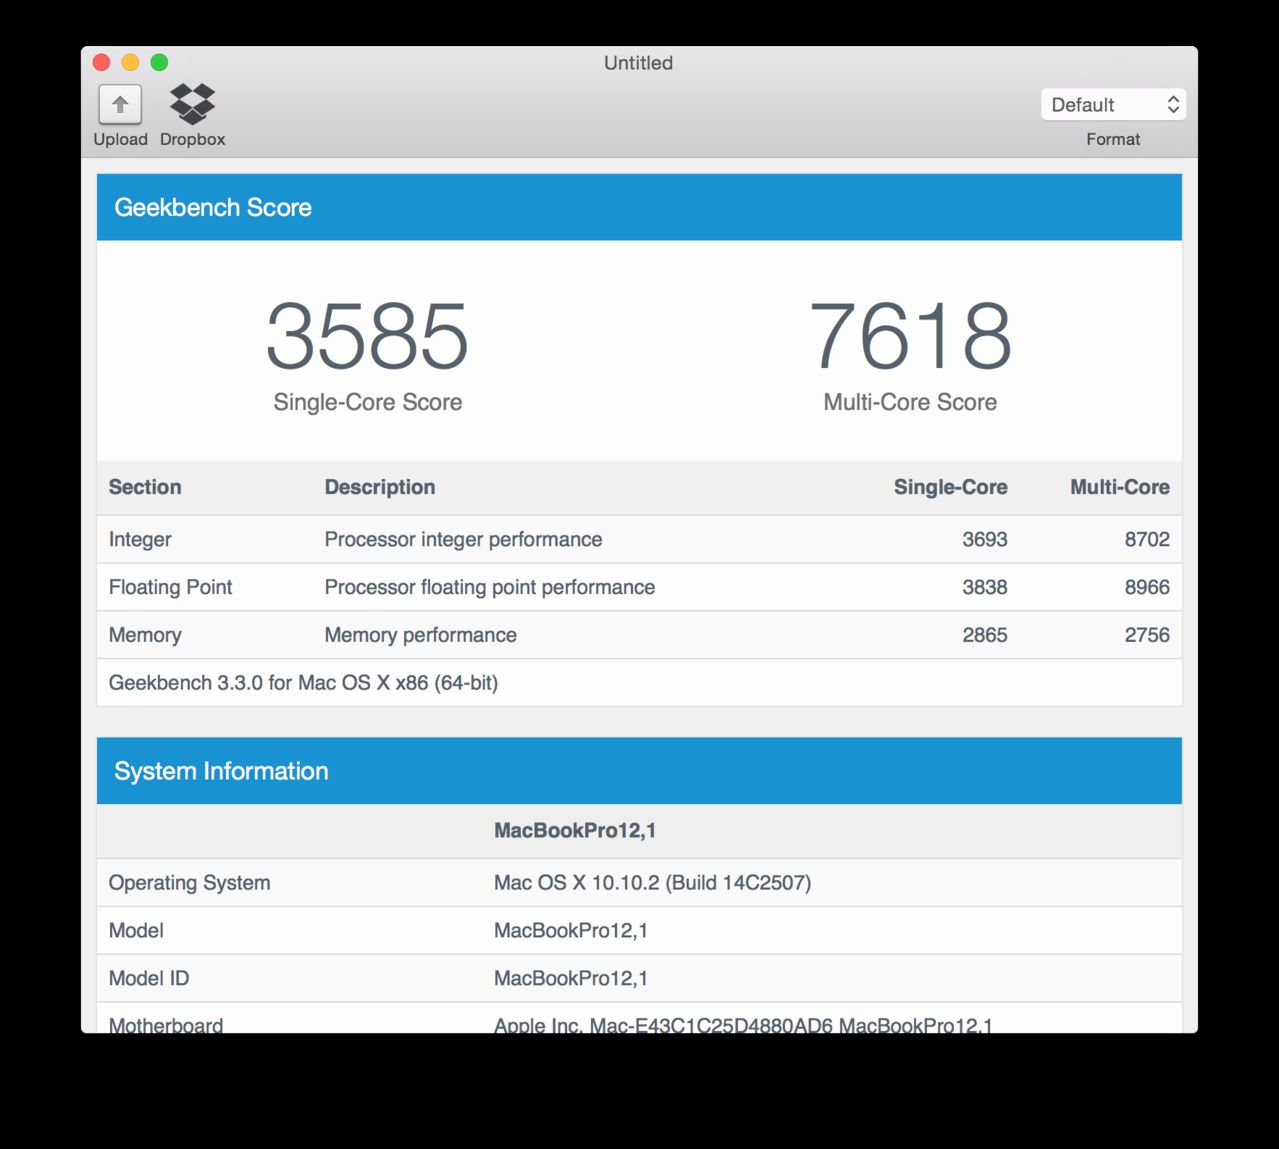Zoom the window with green button
The width and height of the screenshot is (1279, 1149).
[x=159, y=62]
